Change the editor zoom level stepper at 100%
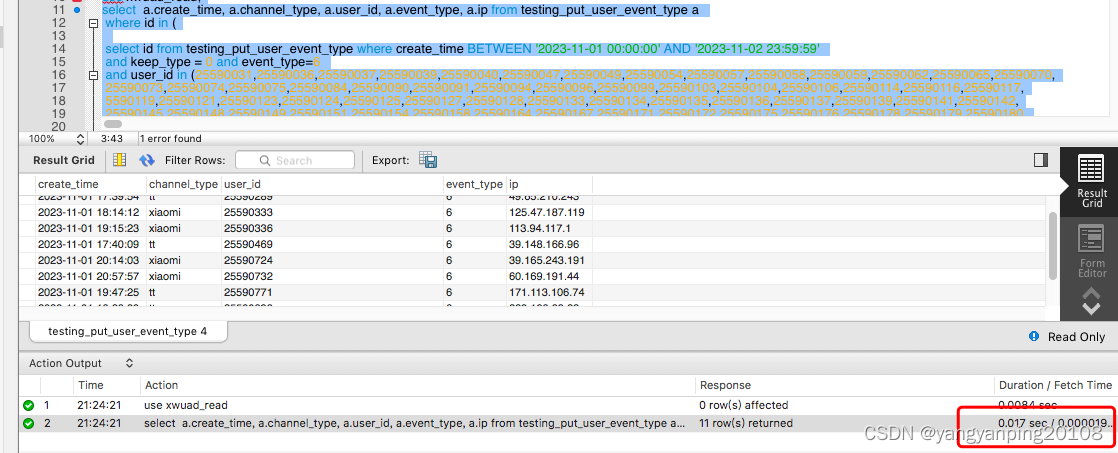The image size is (1118, 453). click(80, 138)
